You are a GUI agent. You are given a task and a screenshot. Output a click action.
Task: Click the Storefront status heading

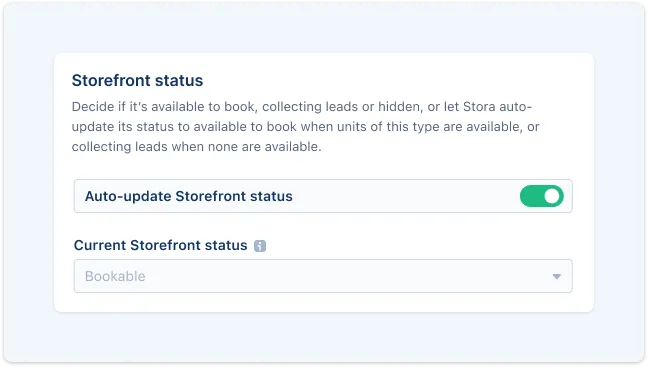(x=137, y=81)
